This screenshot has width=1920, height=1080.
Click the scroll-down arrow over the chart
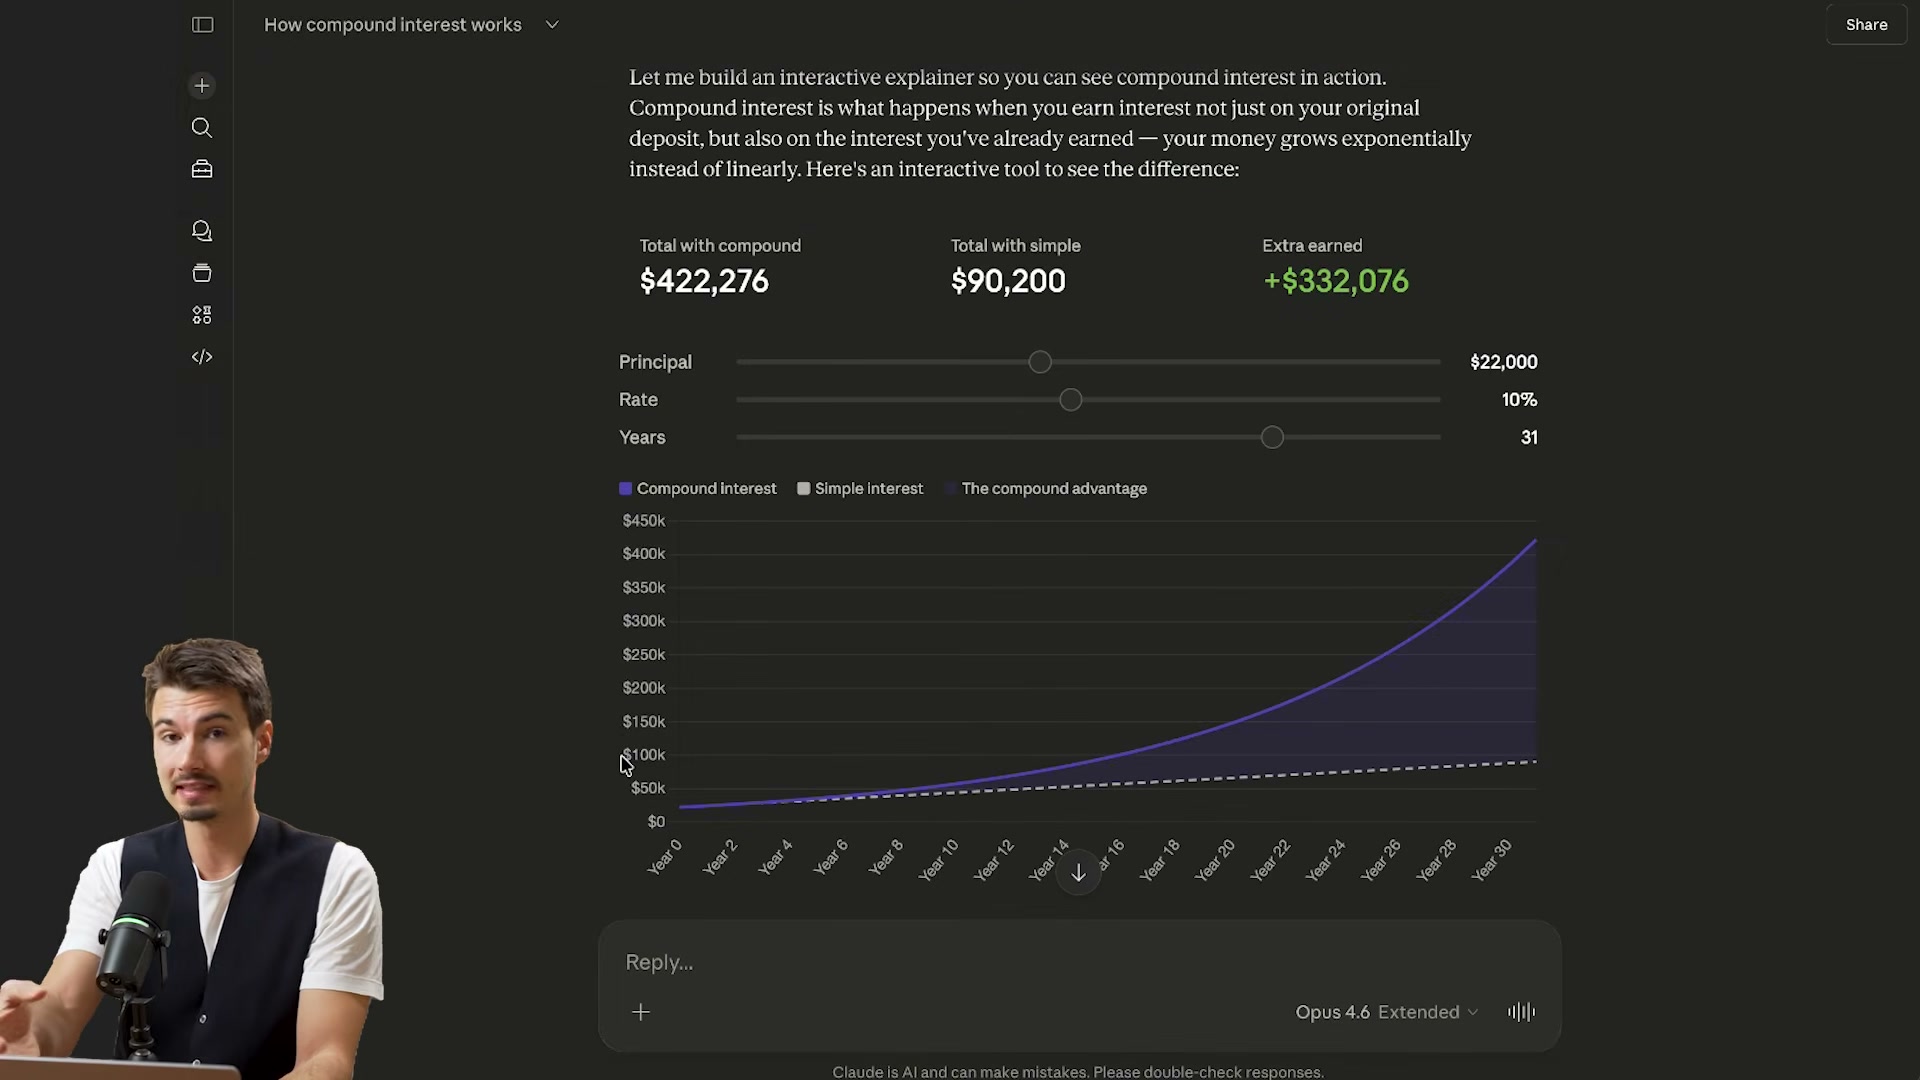click(1078, 872)
